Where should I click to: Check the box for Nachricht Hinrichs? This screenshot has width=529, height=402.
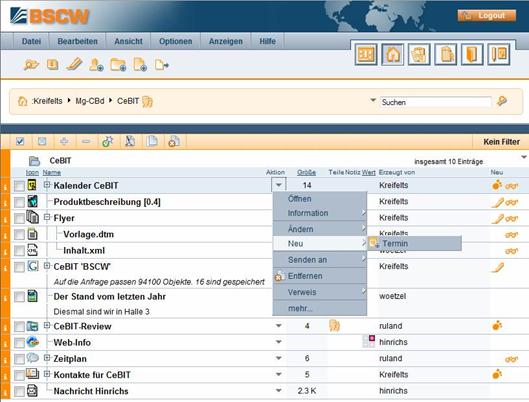pos(19,391)
